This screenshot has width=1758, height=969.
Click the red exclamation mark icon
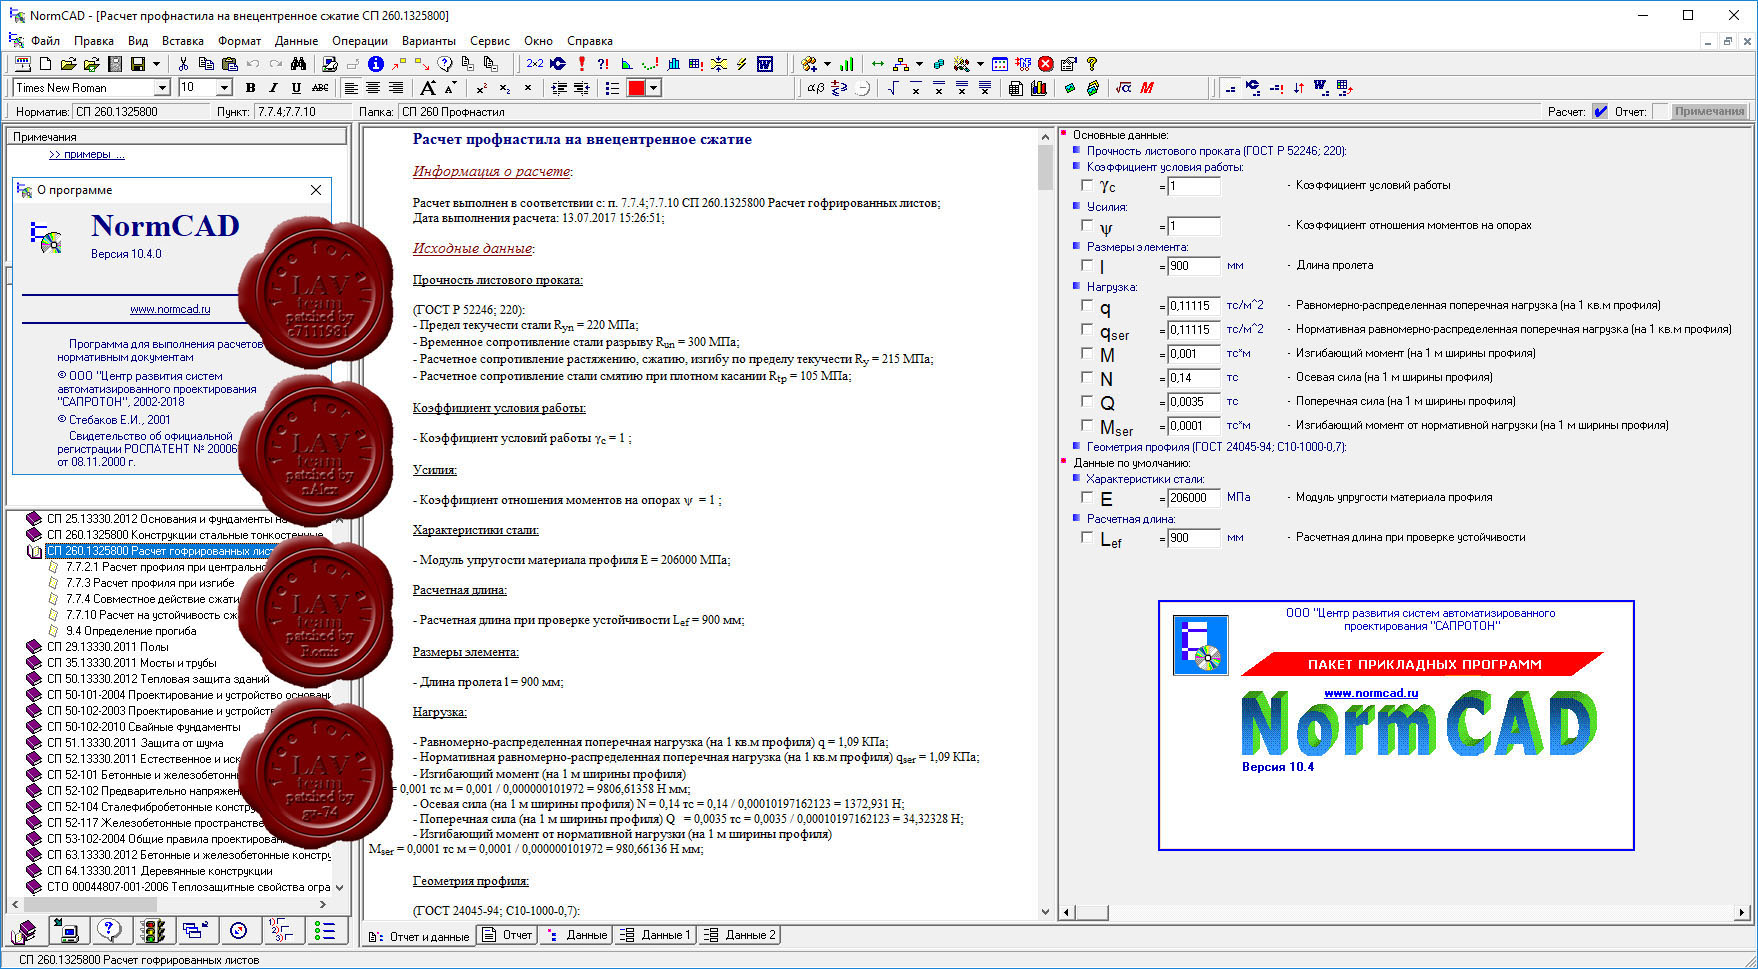(581, 64)
